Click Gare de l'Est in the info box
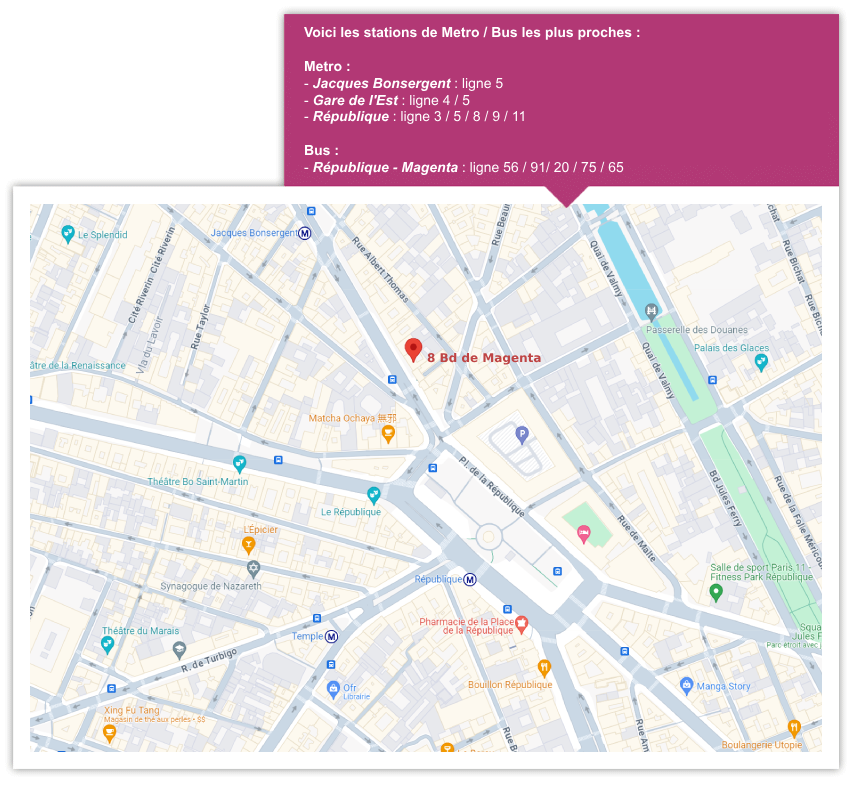Image resolution: width=855 pixels, height=787 pixels. click(356, 100)
